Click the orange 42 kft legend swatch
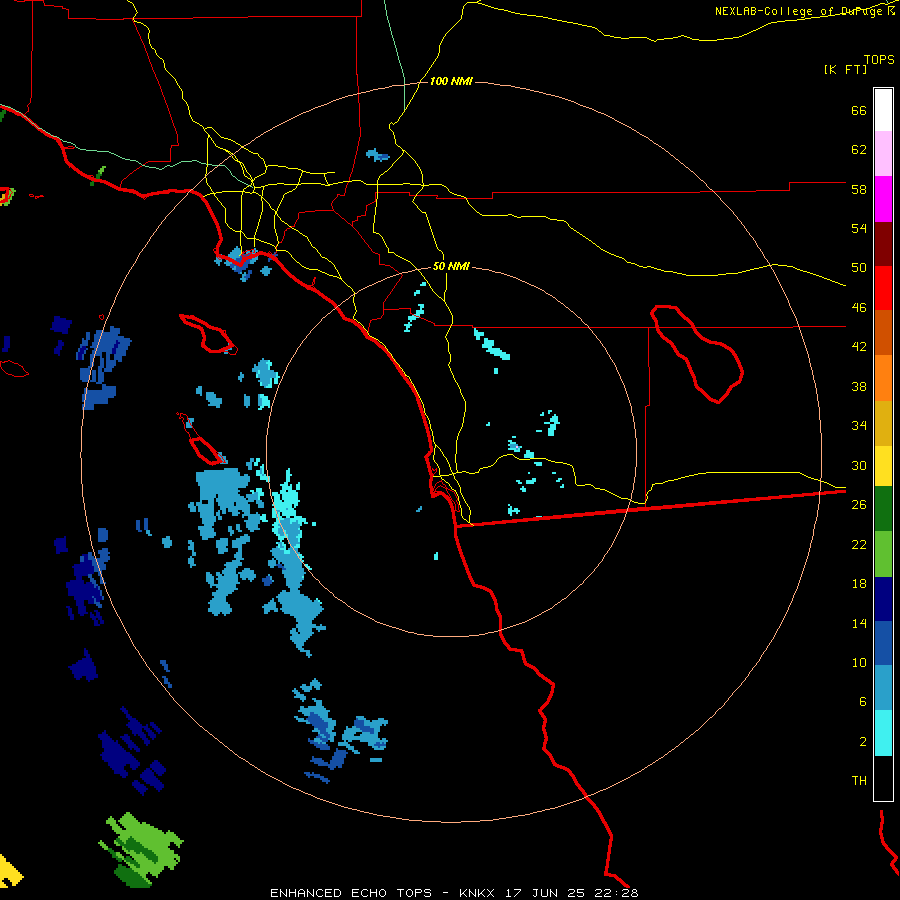The image size is (900, 900). coord(883,378)
